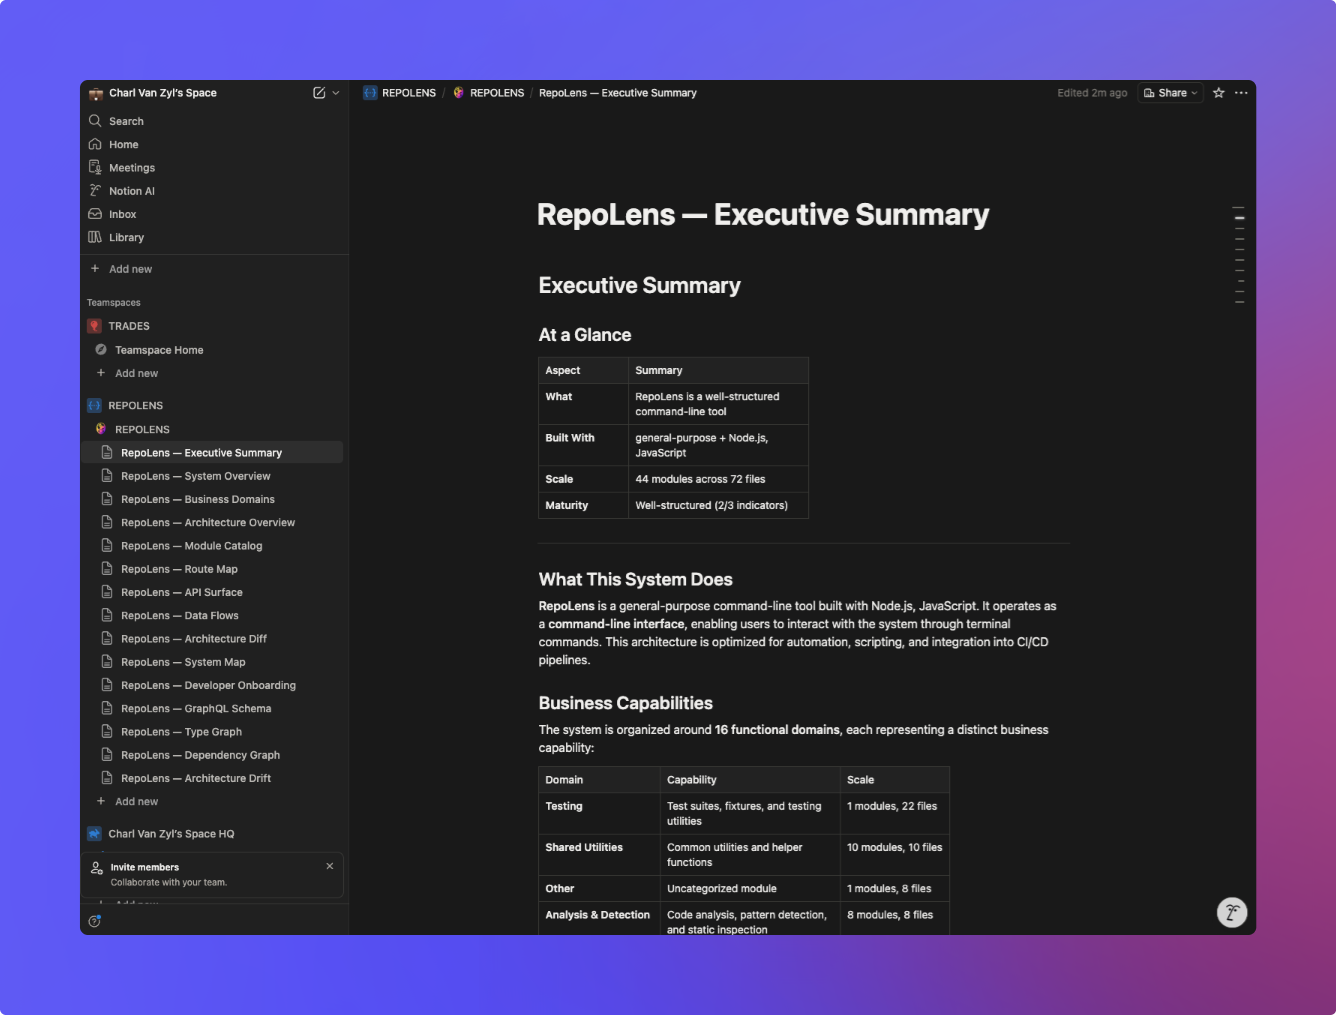Click Executive Summary breadcrumb title
The height and width of the screenshot is (1015, 1336).
point(618,93)
